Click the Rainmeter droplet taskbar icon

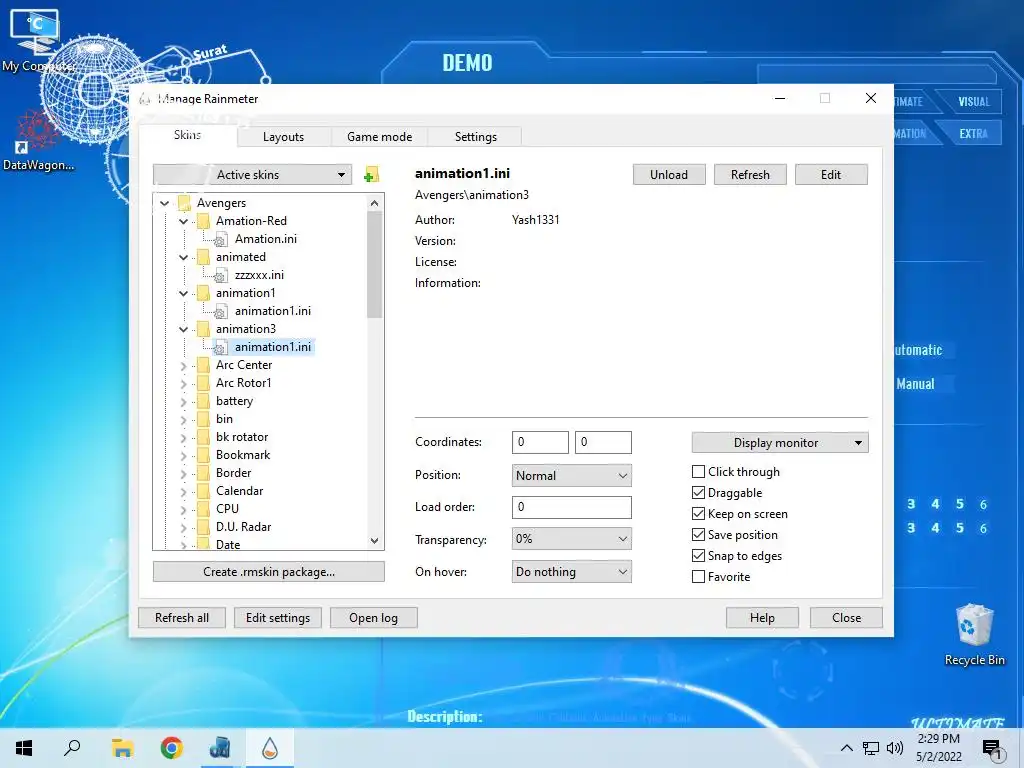point(270,748)
